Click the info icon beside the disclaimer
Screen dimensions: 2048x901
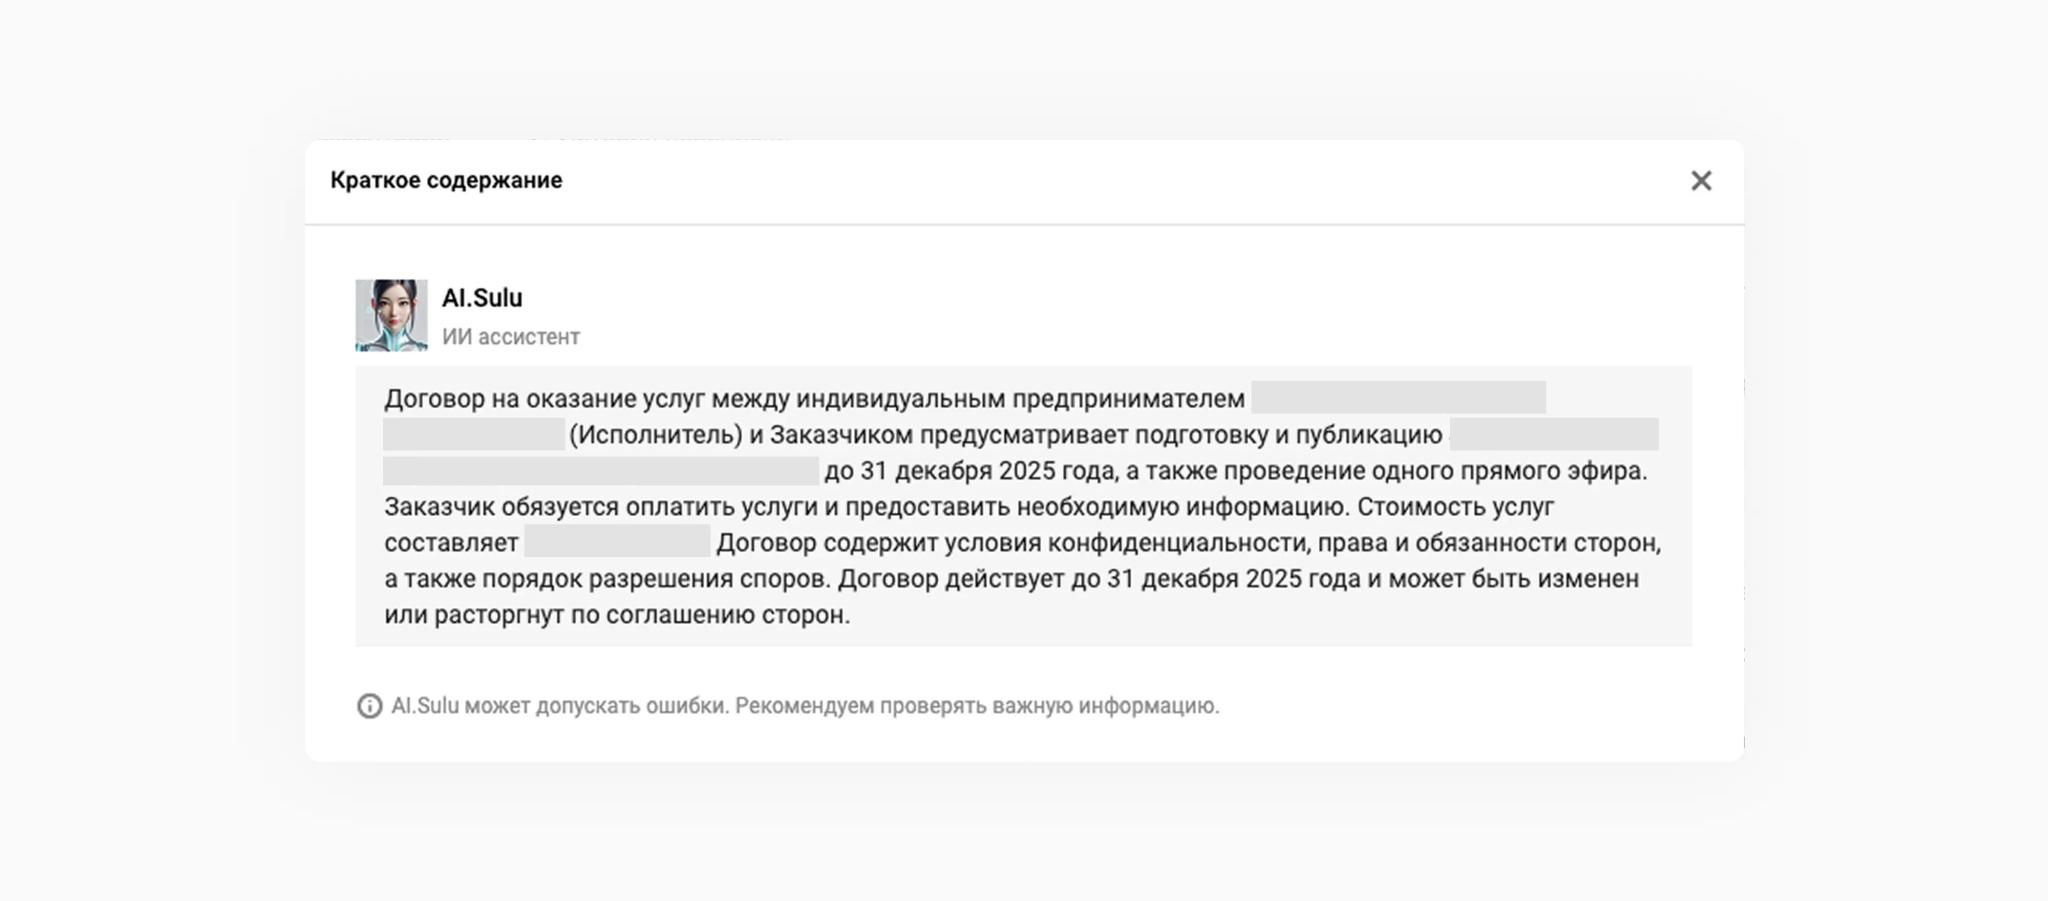pyautogui.click(x=369, y=706)
